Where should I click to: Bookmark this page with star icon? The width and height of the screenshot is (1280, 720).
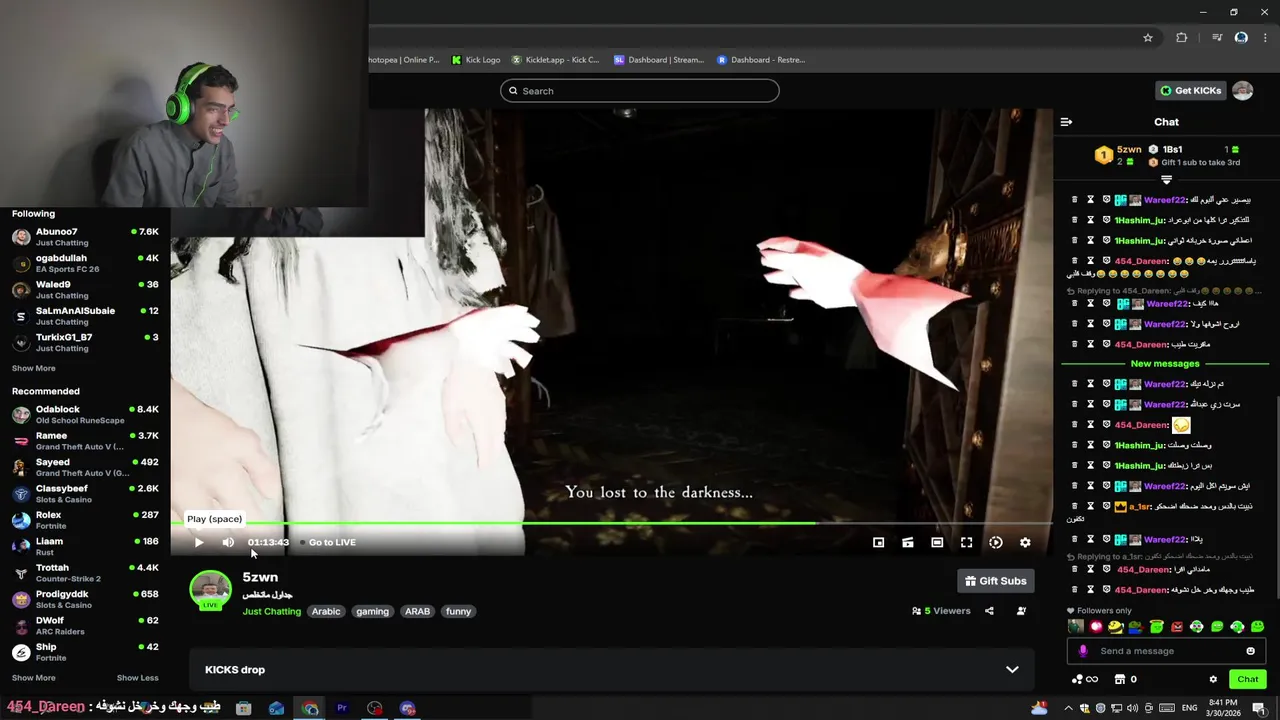(1148, 38)
